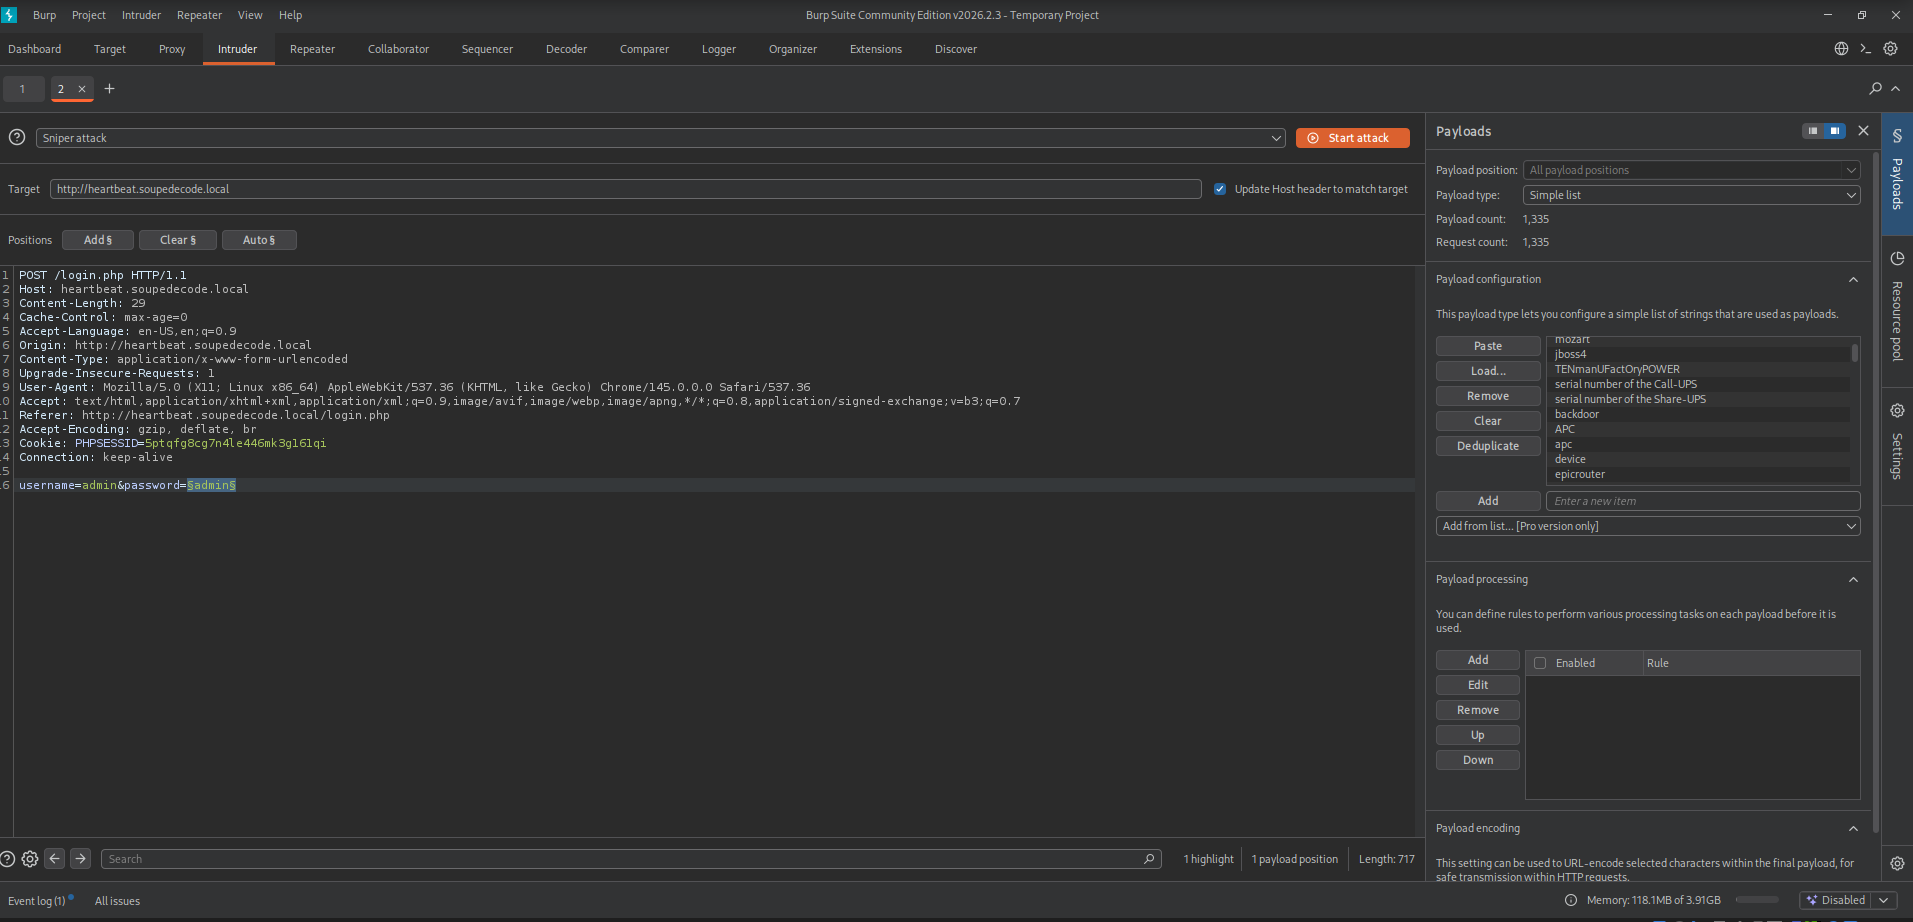Open the globe browser icon in the top bar
The width and height of the screenshot is (1913, 922).
[1841, 49]
